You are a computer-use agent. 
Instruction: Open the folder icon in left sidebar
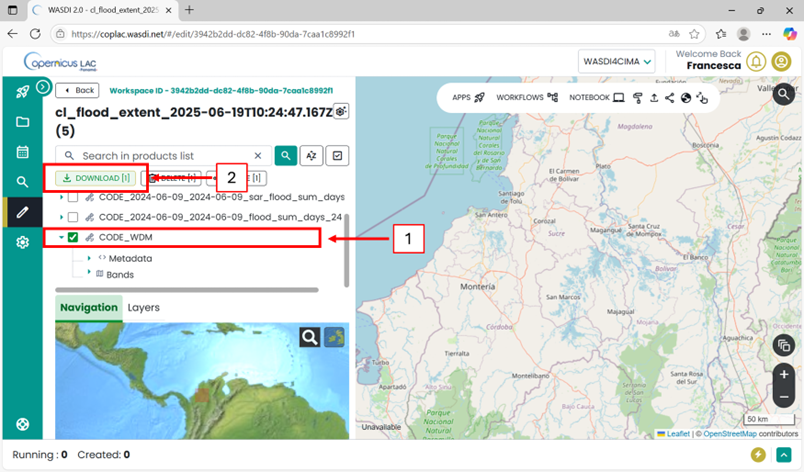tap(22, 122)
